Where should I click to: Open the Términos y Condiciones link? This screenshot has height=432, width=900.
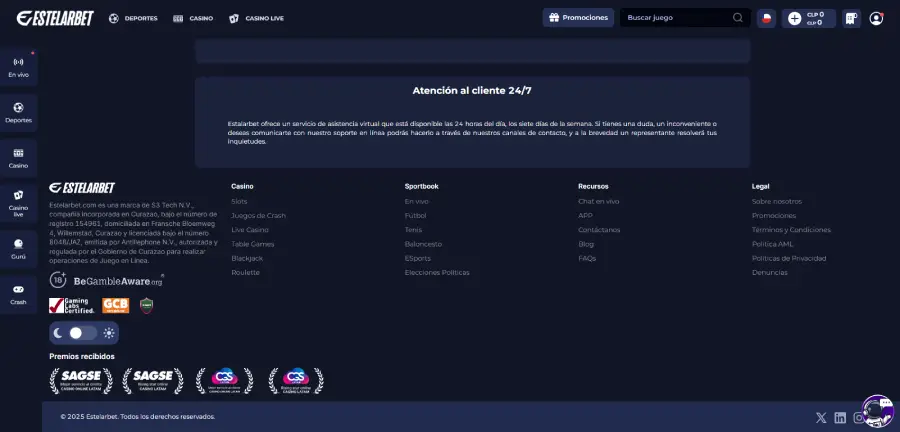tap(791, 230)
